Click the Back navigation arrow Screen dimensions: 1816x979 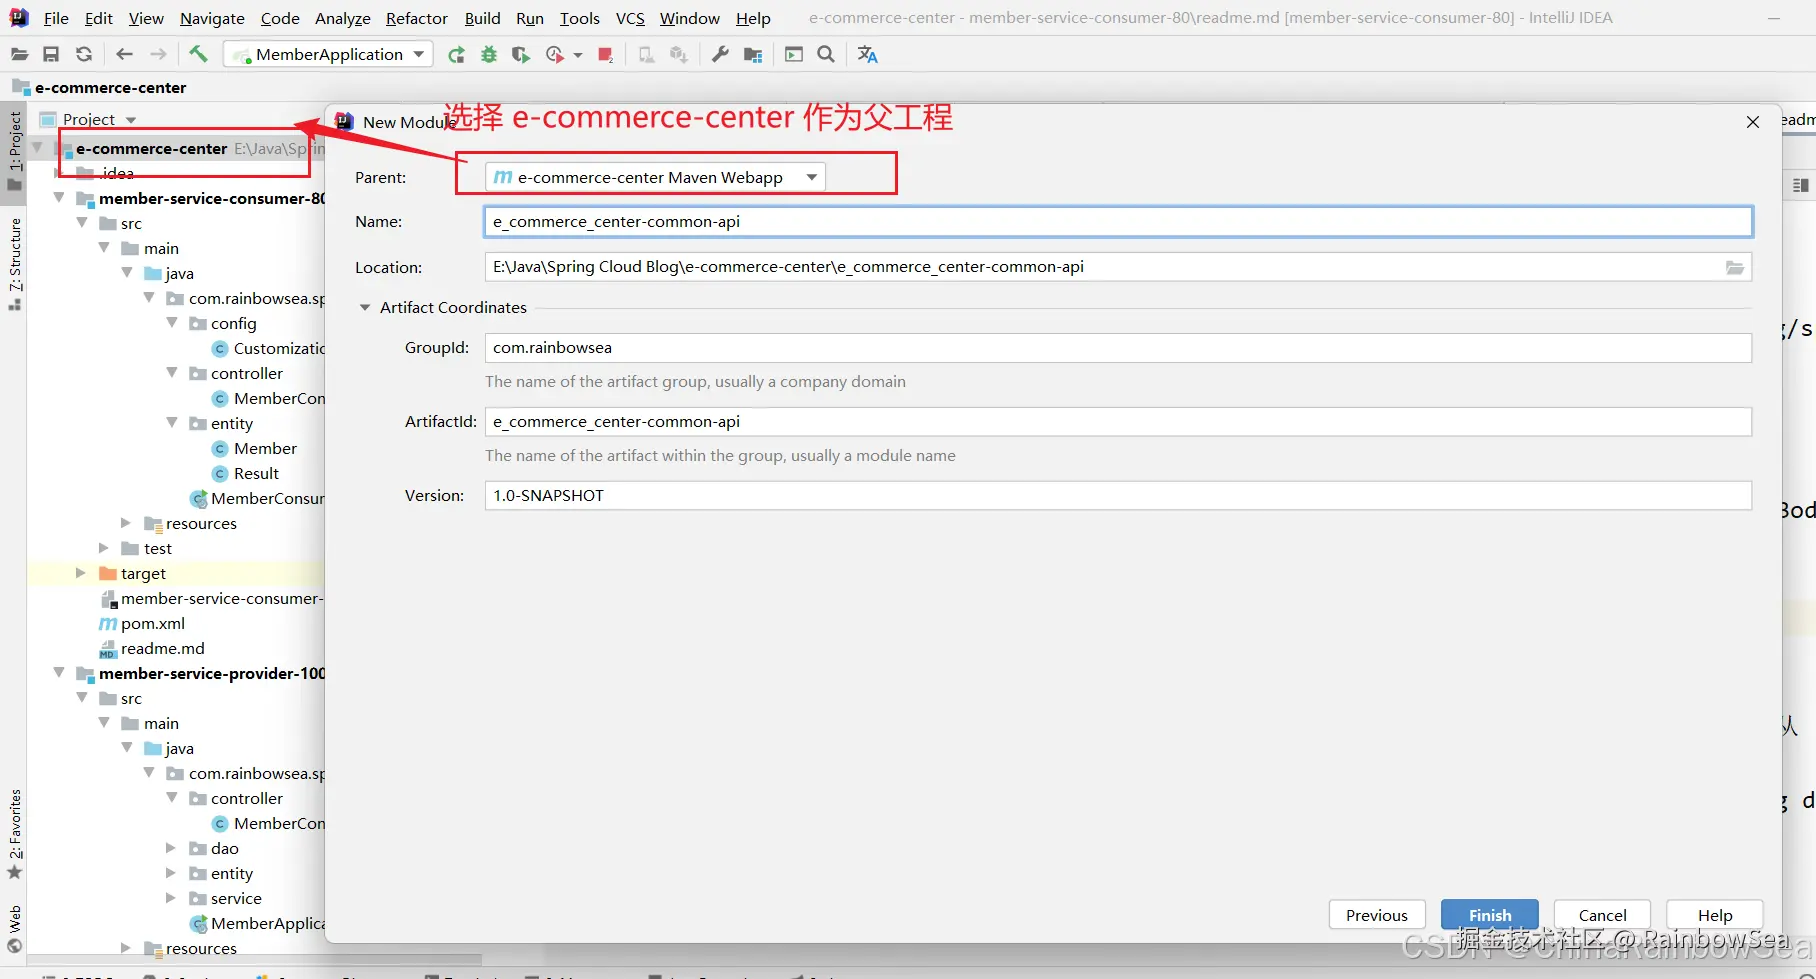[124, 55]
